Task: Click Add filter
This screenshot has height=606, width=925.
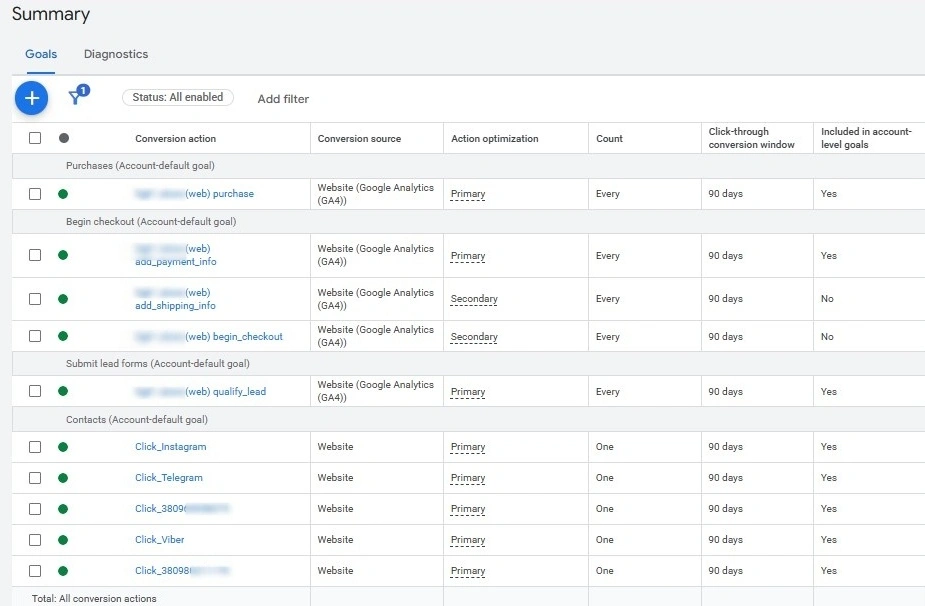Action: 283,98
